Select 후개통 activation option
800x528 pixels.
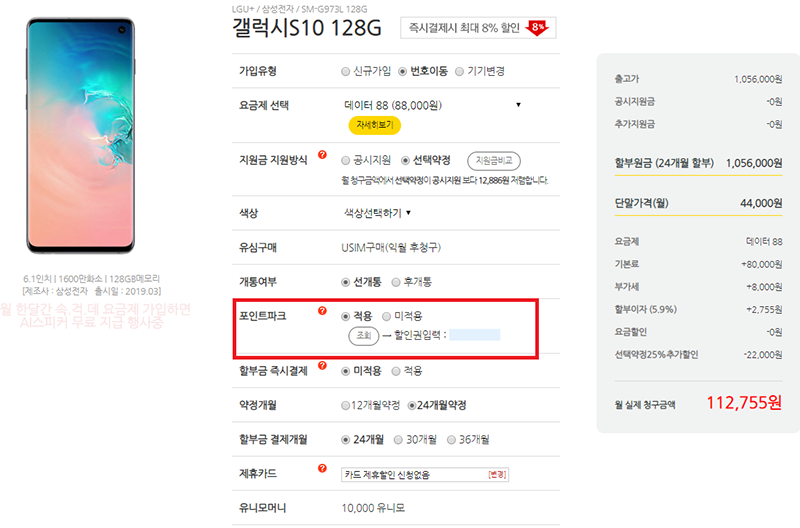coord(396,281)
